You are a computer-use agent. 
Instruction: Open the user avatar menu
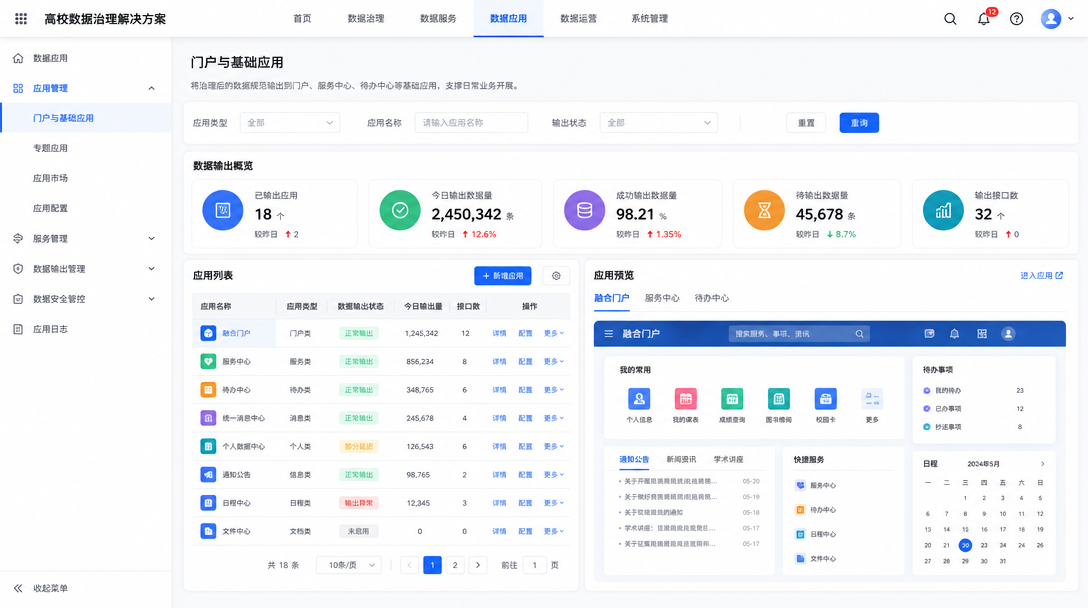1051,19
